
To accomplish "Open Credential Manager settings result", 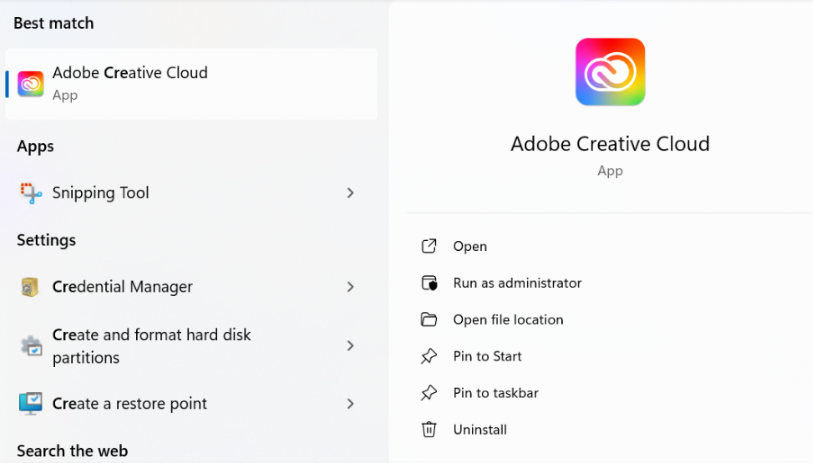I will click(x=189, y=287).
